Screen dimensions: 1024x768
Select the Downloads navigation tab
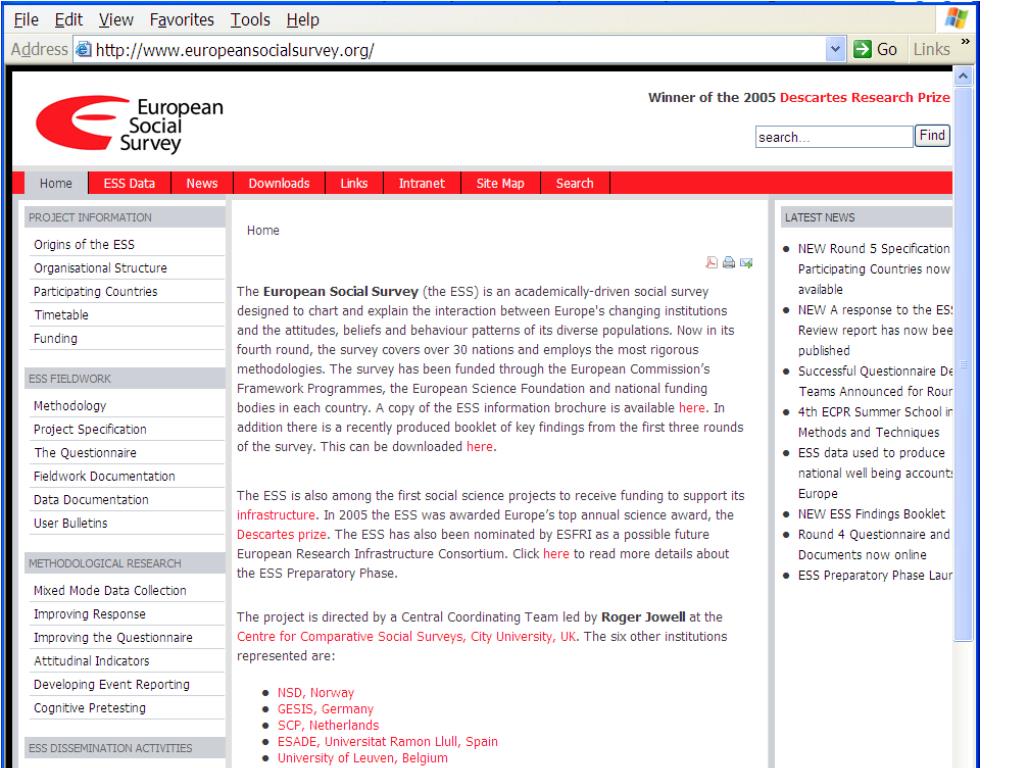279,184
